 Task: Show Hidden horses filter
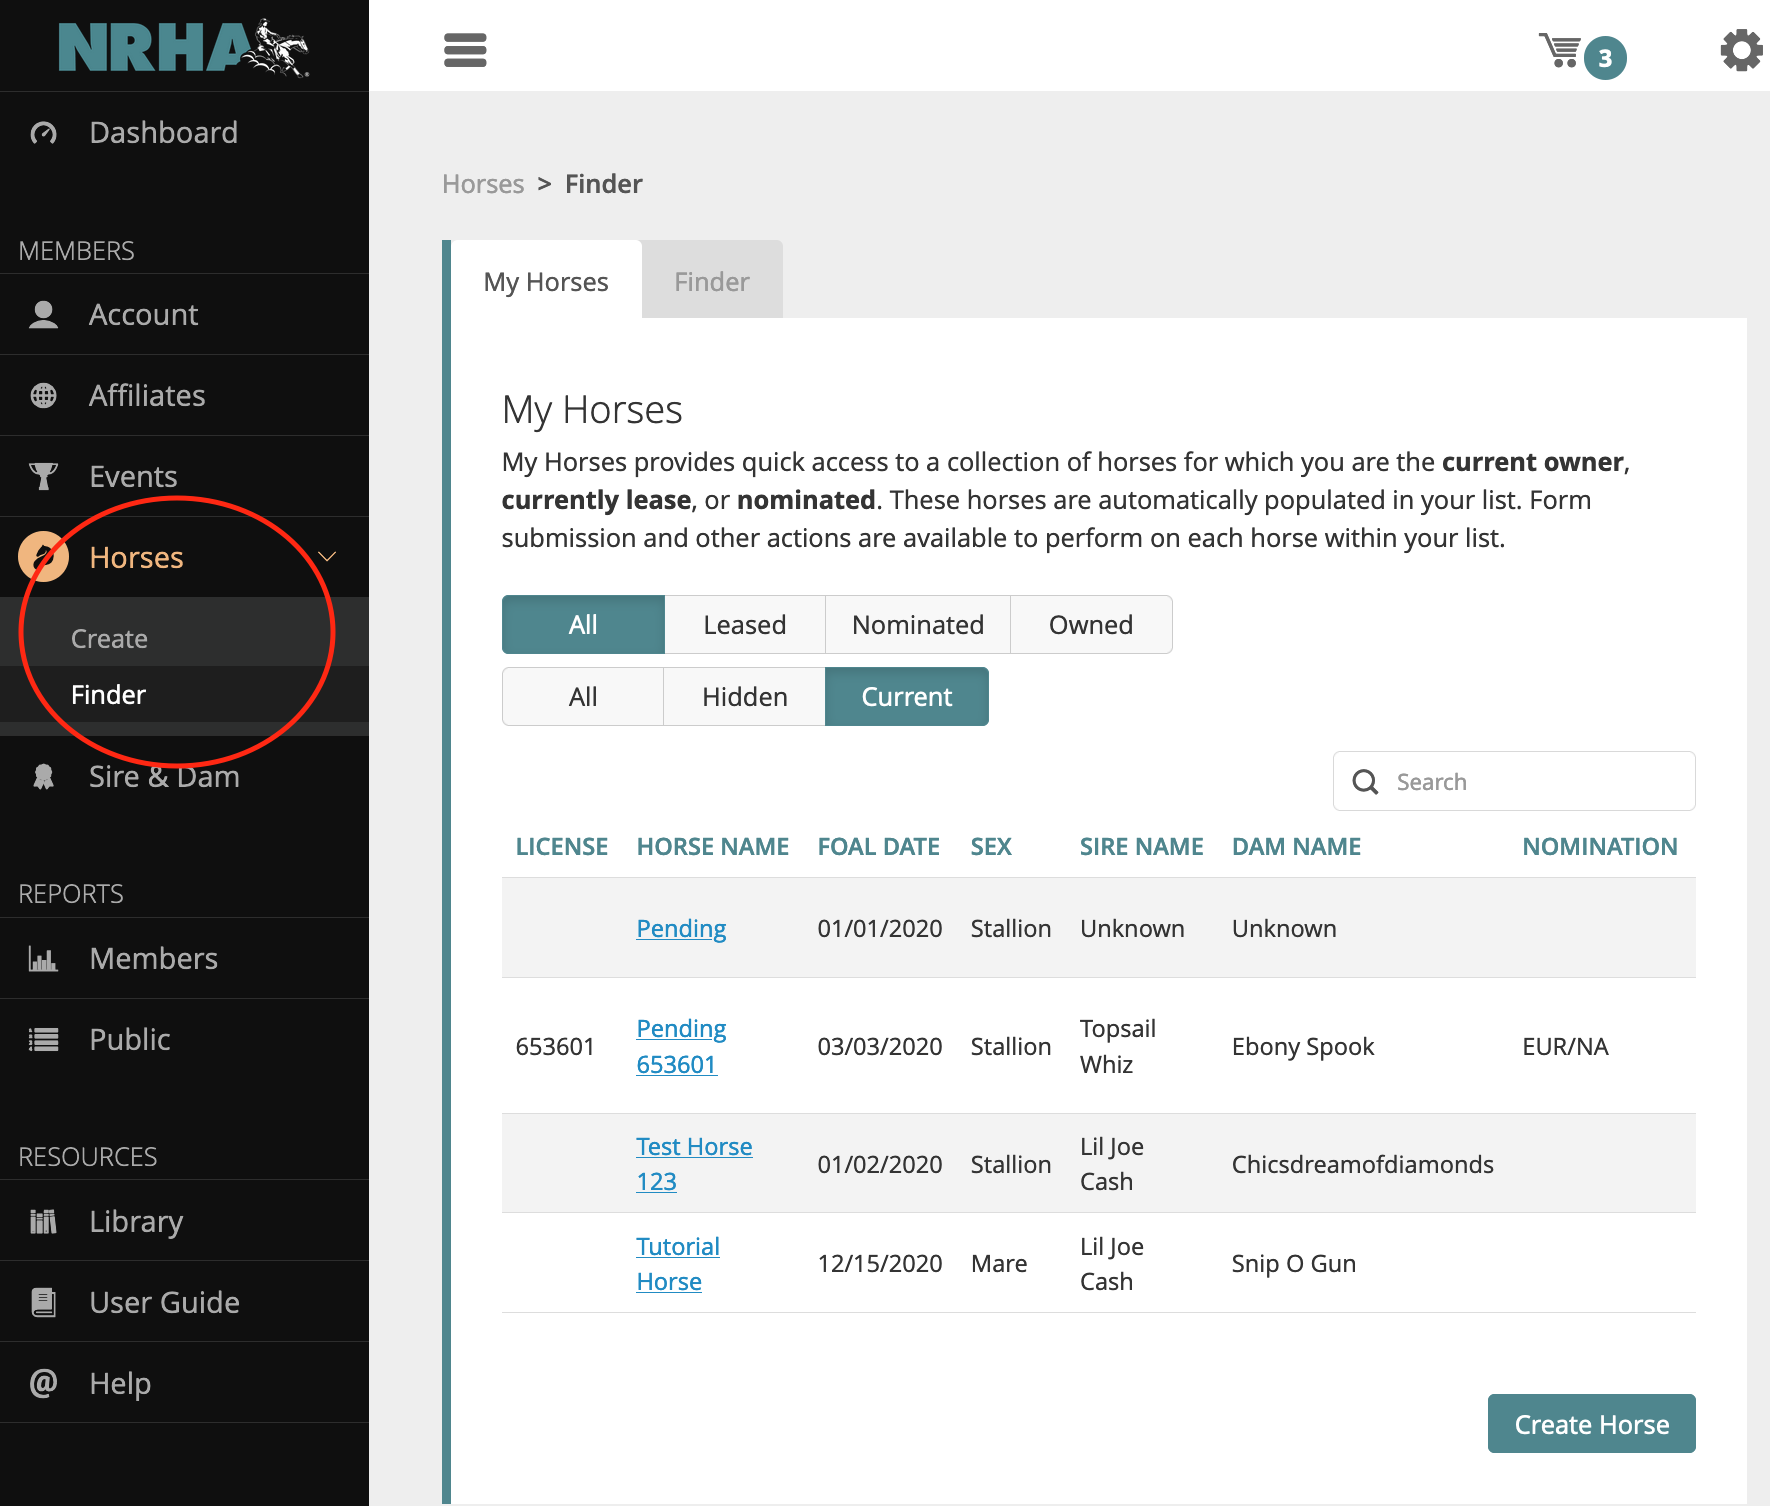[744, 697]
